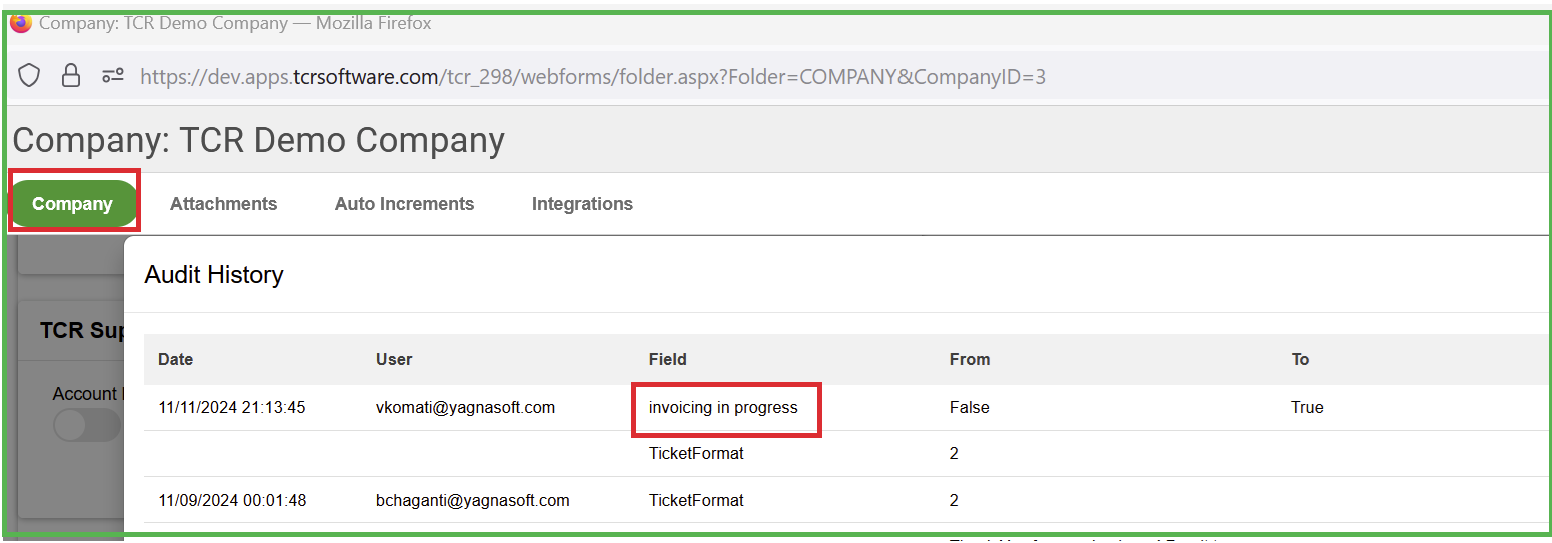Click the bchaganti@yagnasoft.com user entry

coord(472,500)
